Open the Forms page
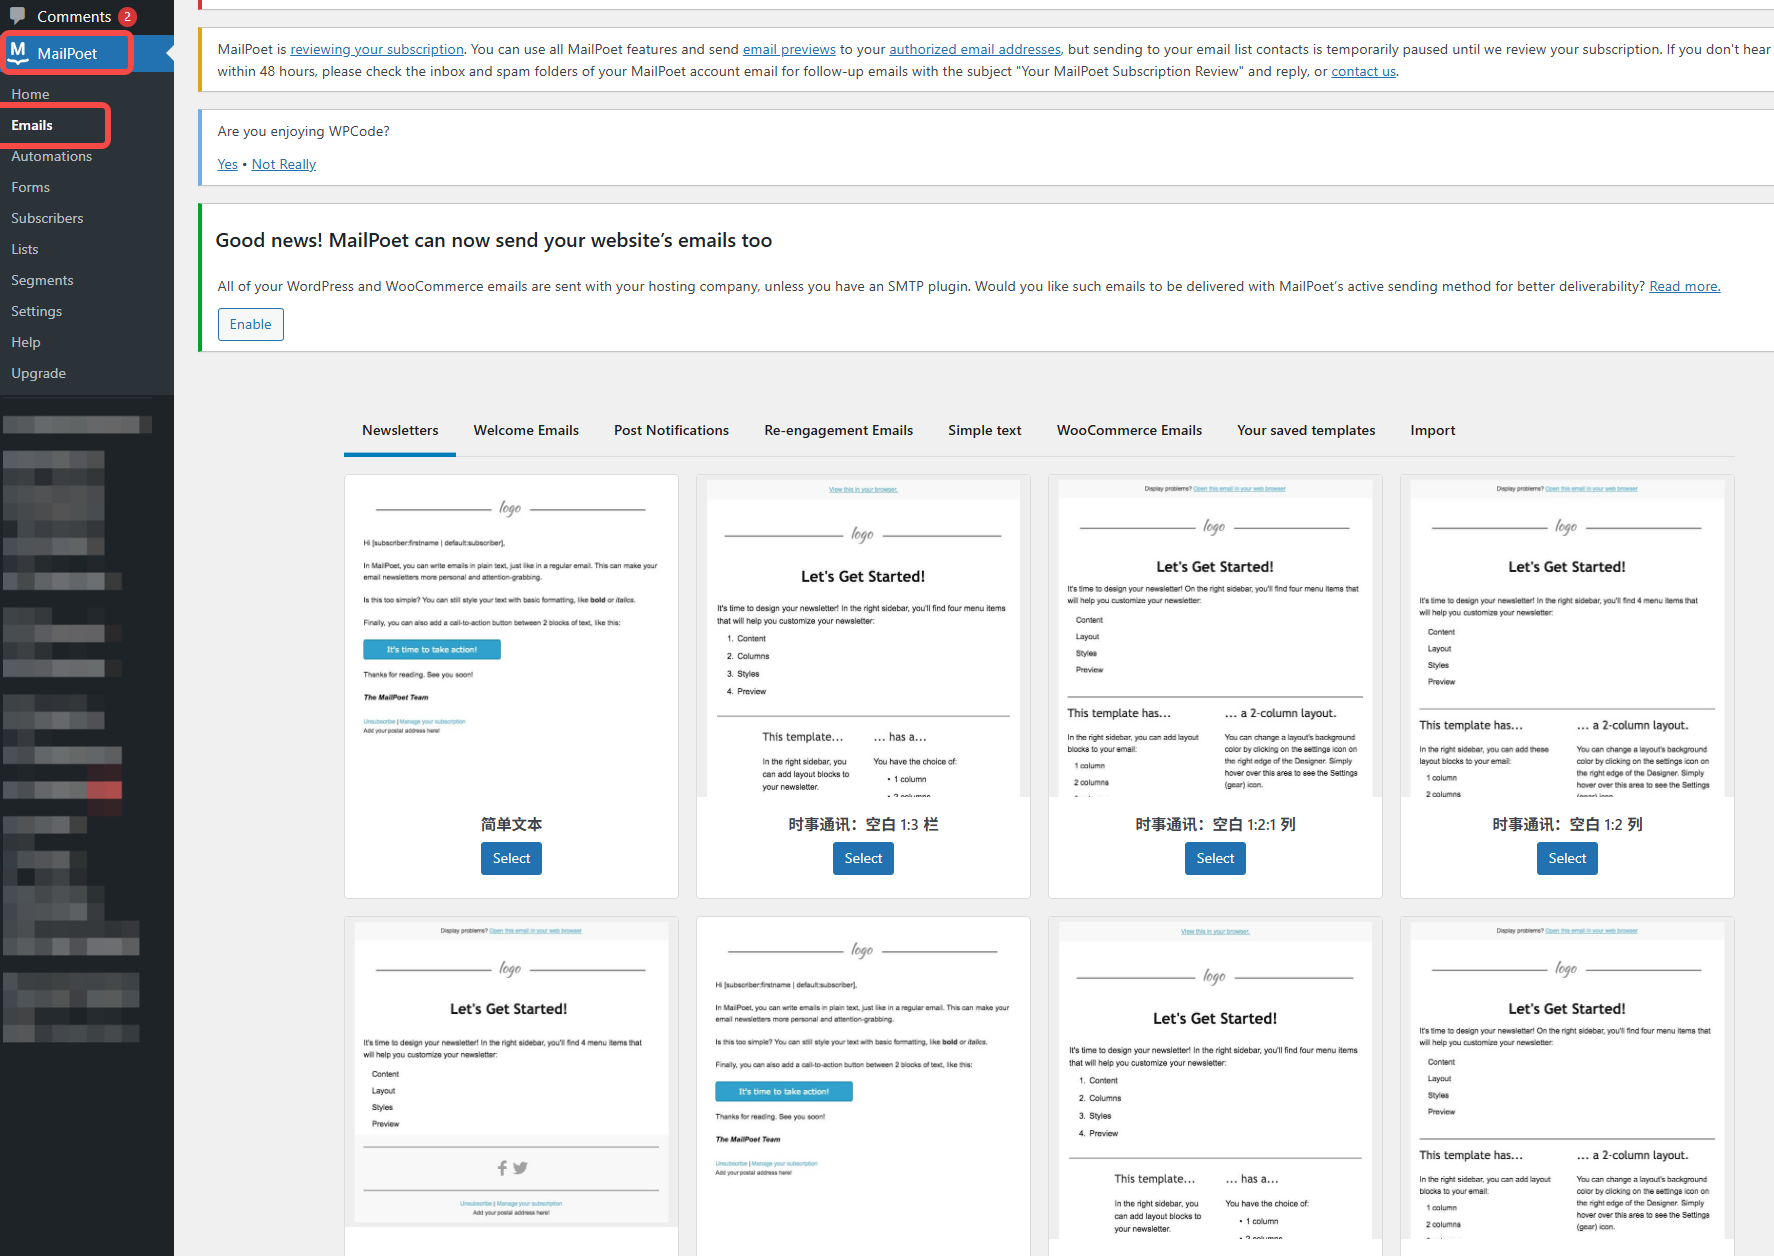 (x=30, y=187)
